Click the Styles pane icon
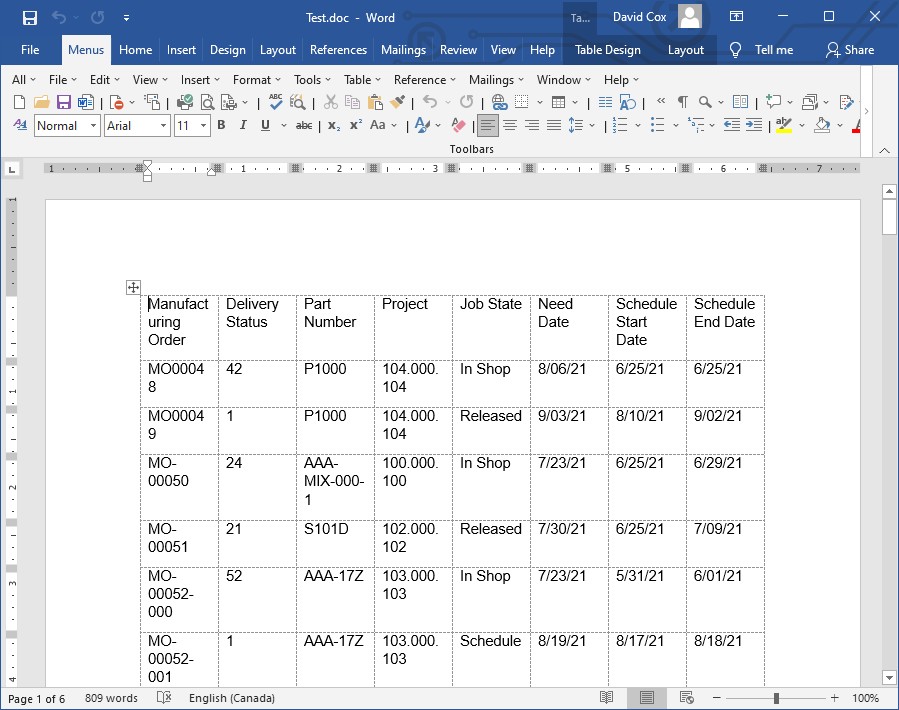This screenshot has height=710, width=899. point(19,125)
